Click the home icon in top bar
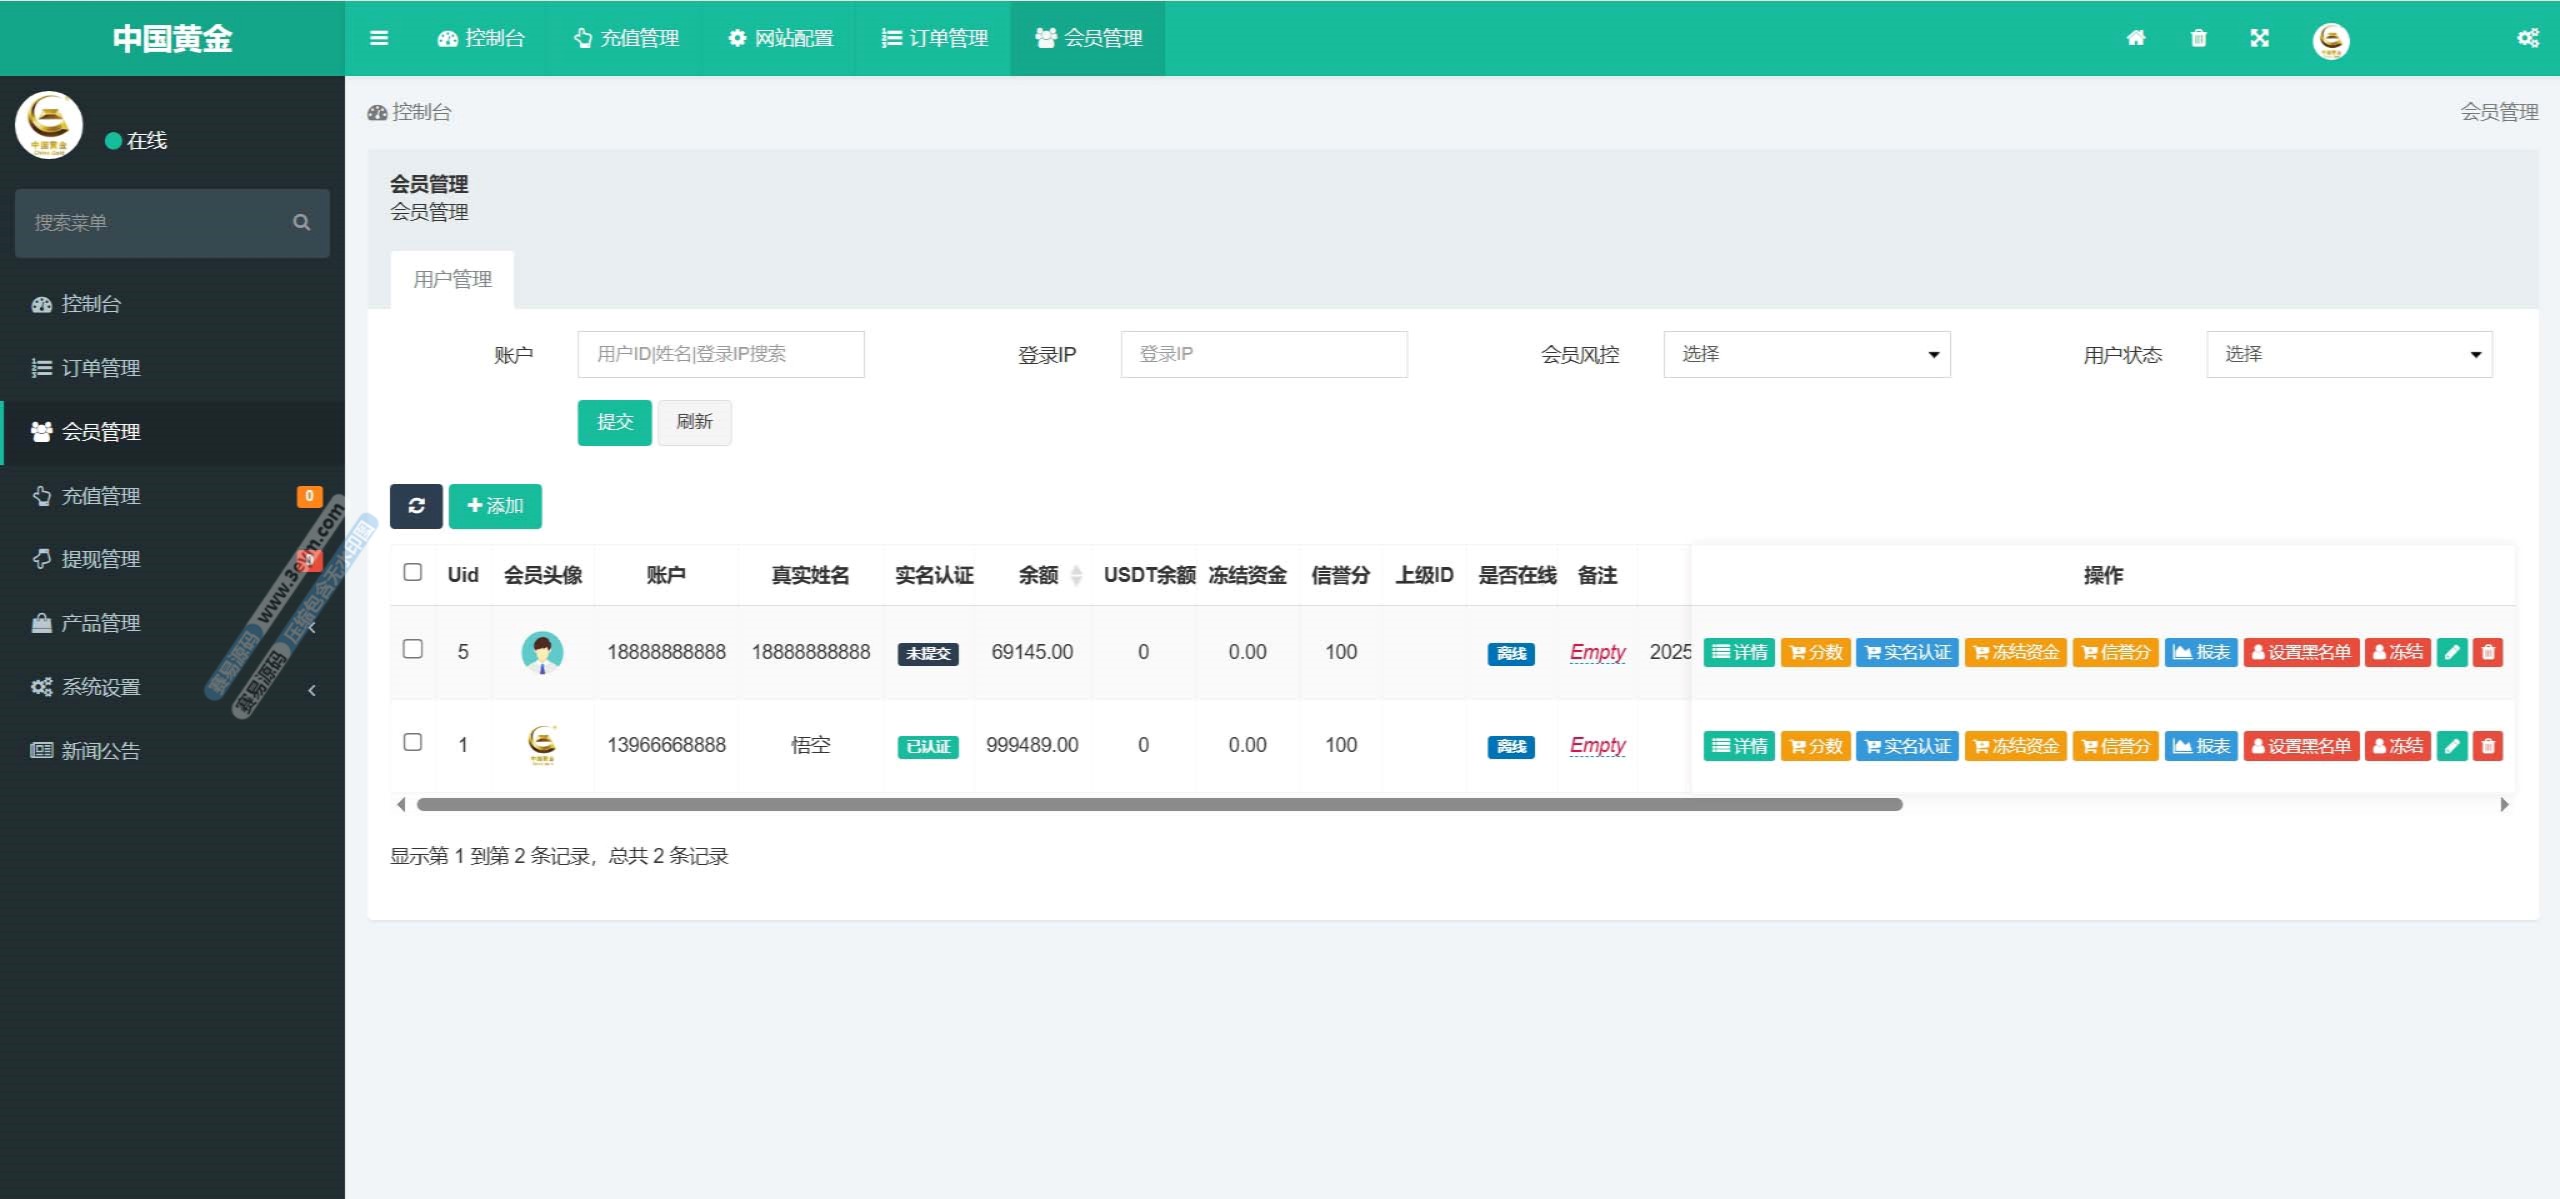The image size is (2560, 1199). click(2136, 38)
